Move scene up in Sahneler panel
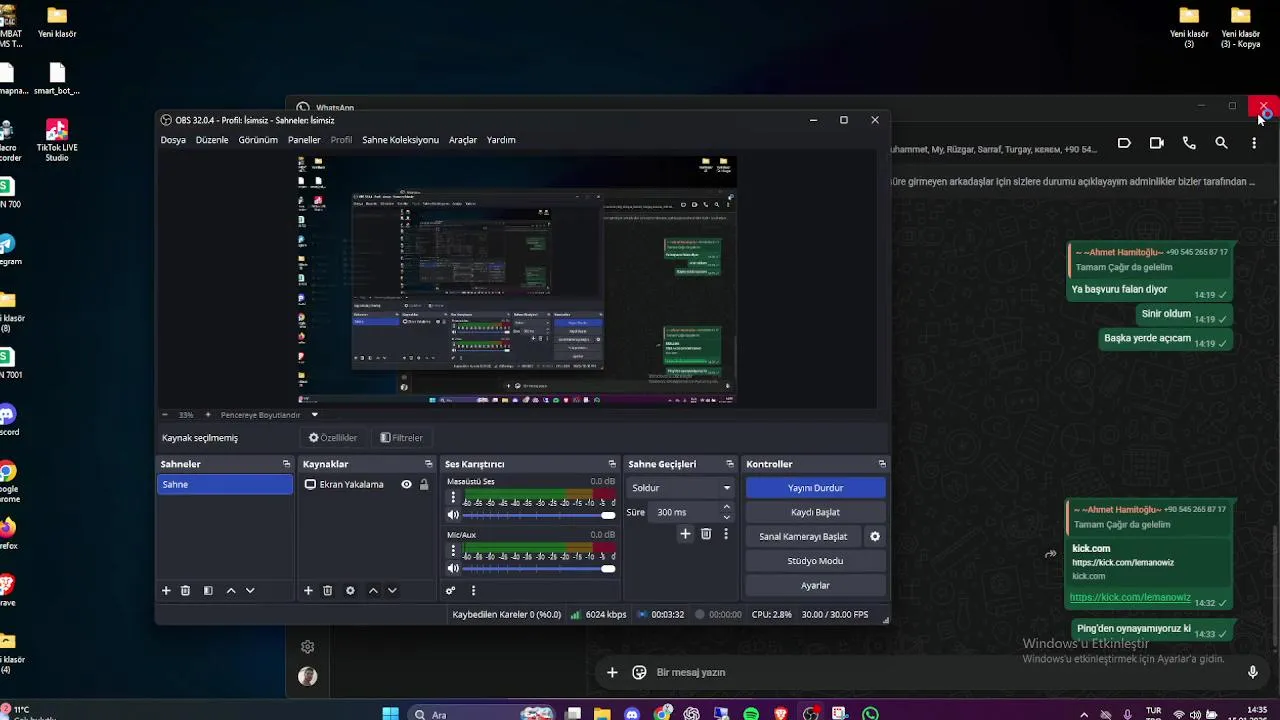 click(231, 591)
